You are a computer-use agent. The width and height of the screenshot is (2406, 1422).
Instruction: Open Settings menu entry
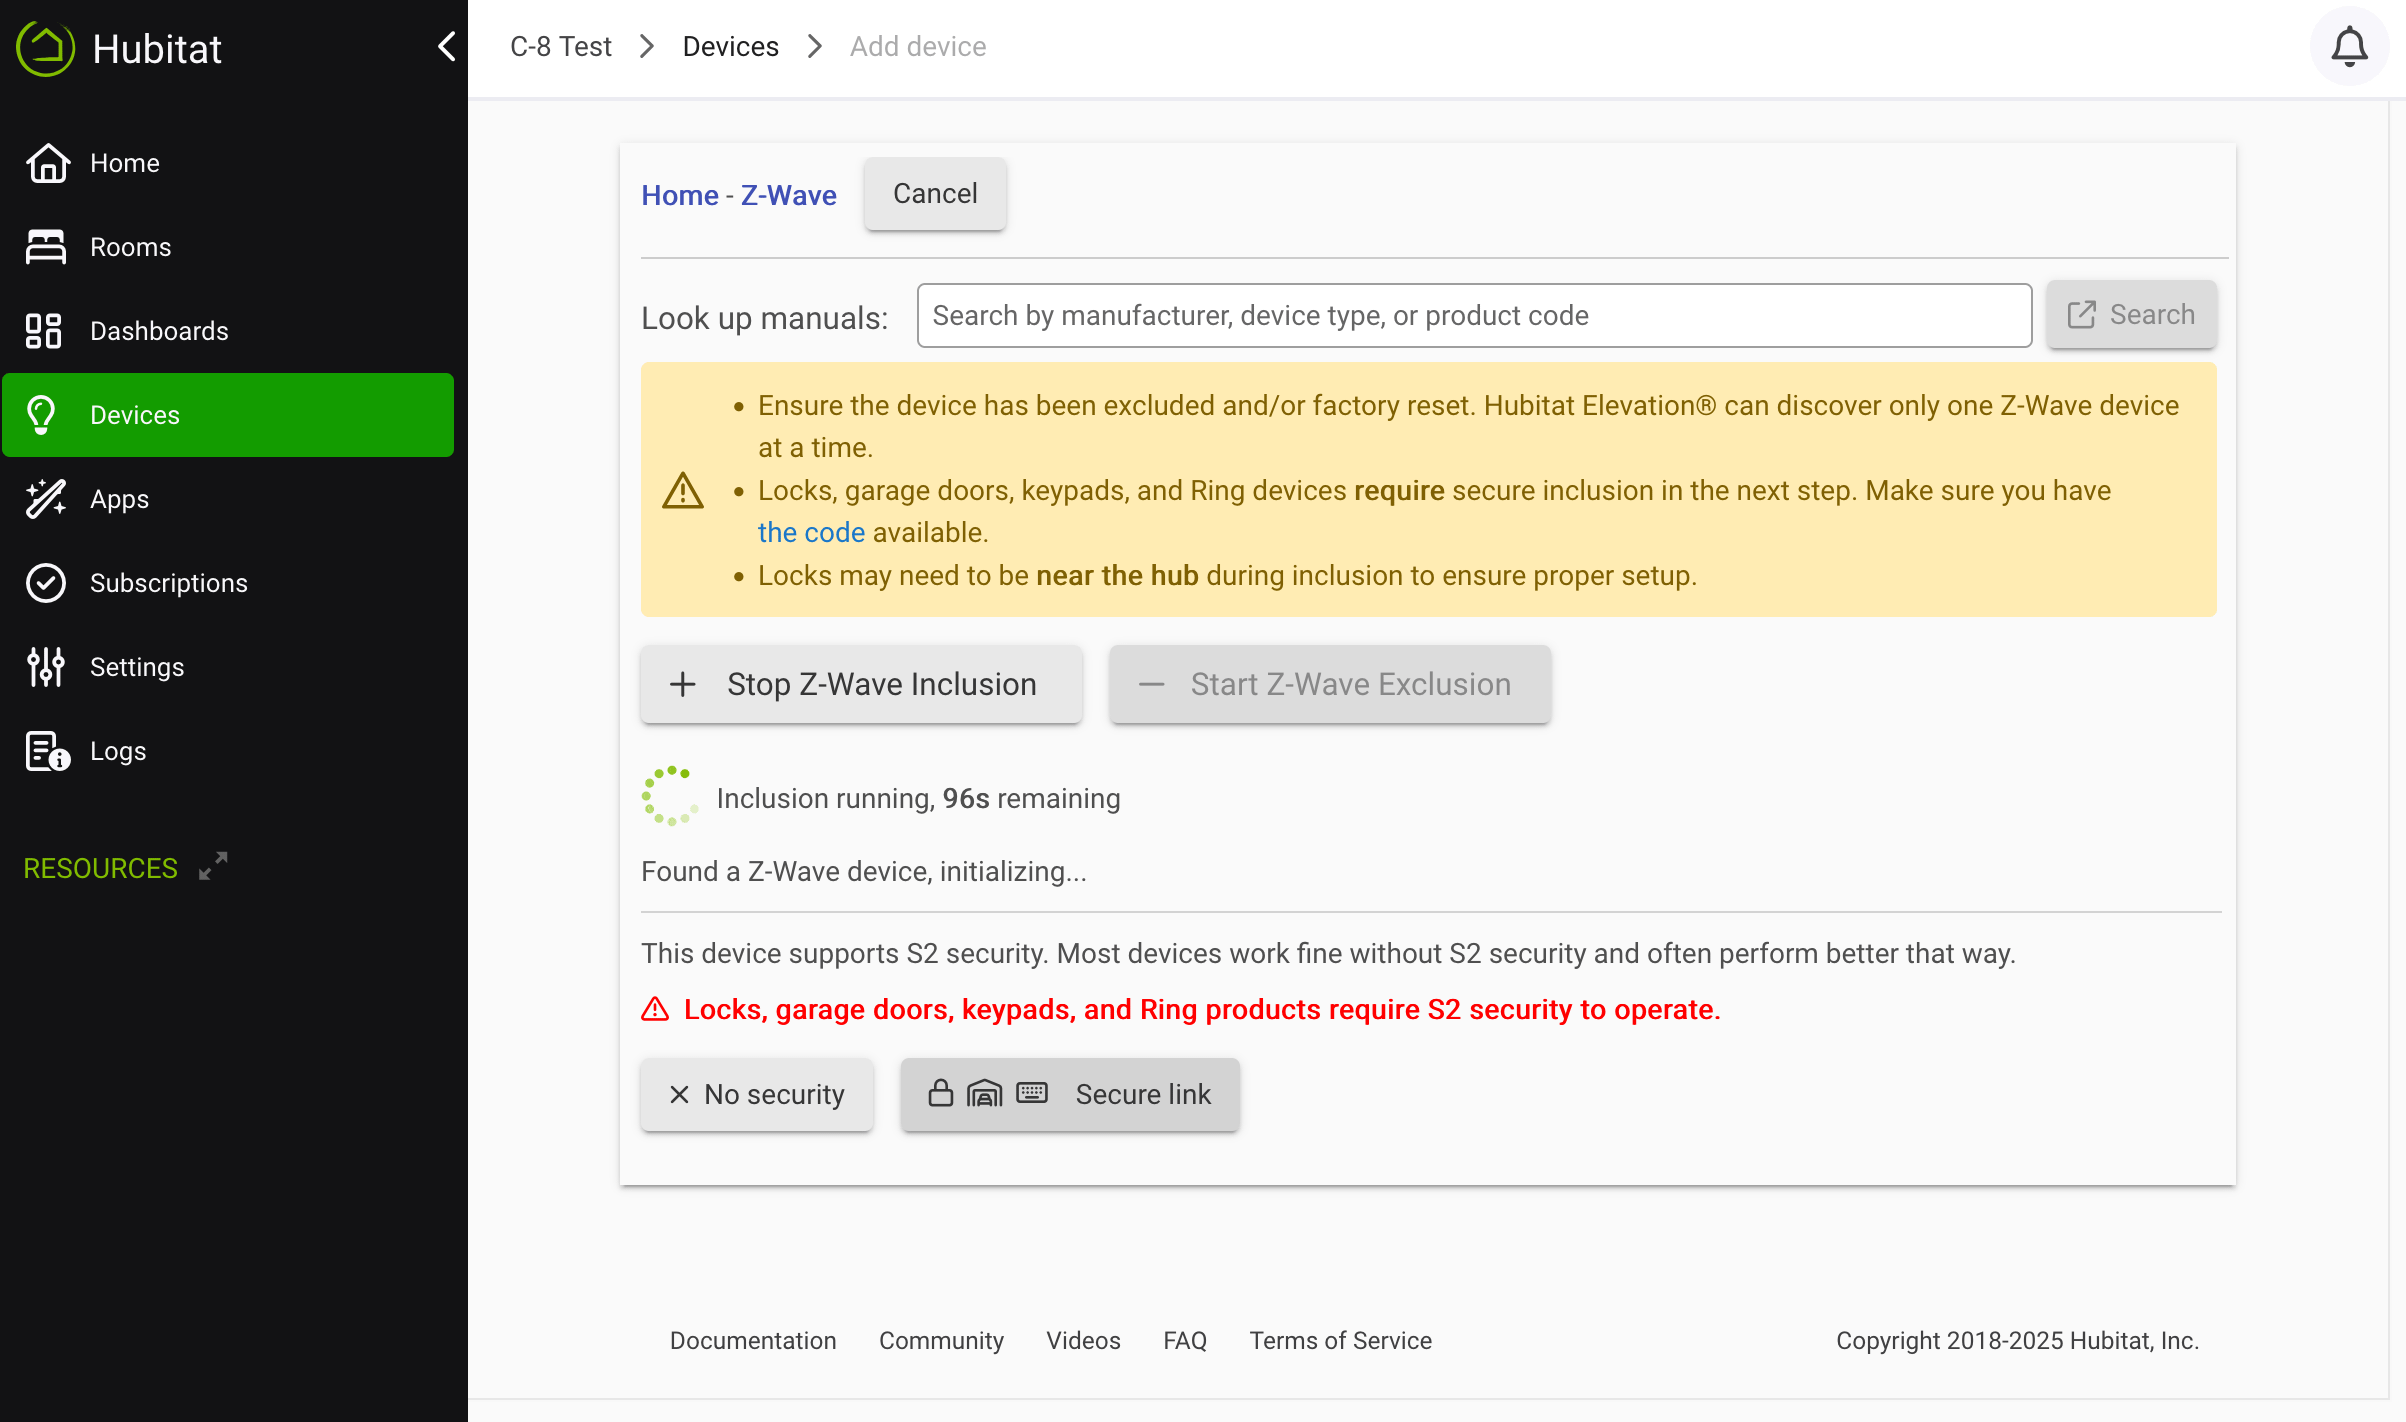click(228, 667)
